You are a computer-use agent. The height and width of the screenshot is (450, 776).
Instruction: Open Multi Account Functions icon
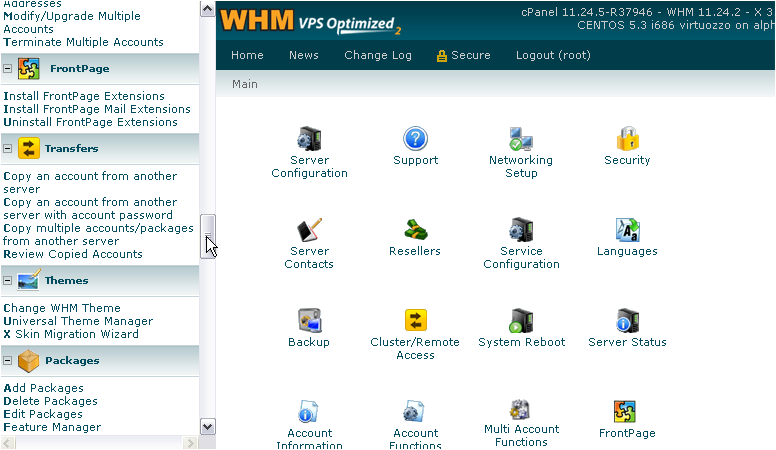[x=521, y=410]
